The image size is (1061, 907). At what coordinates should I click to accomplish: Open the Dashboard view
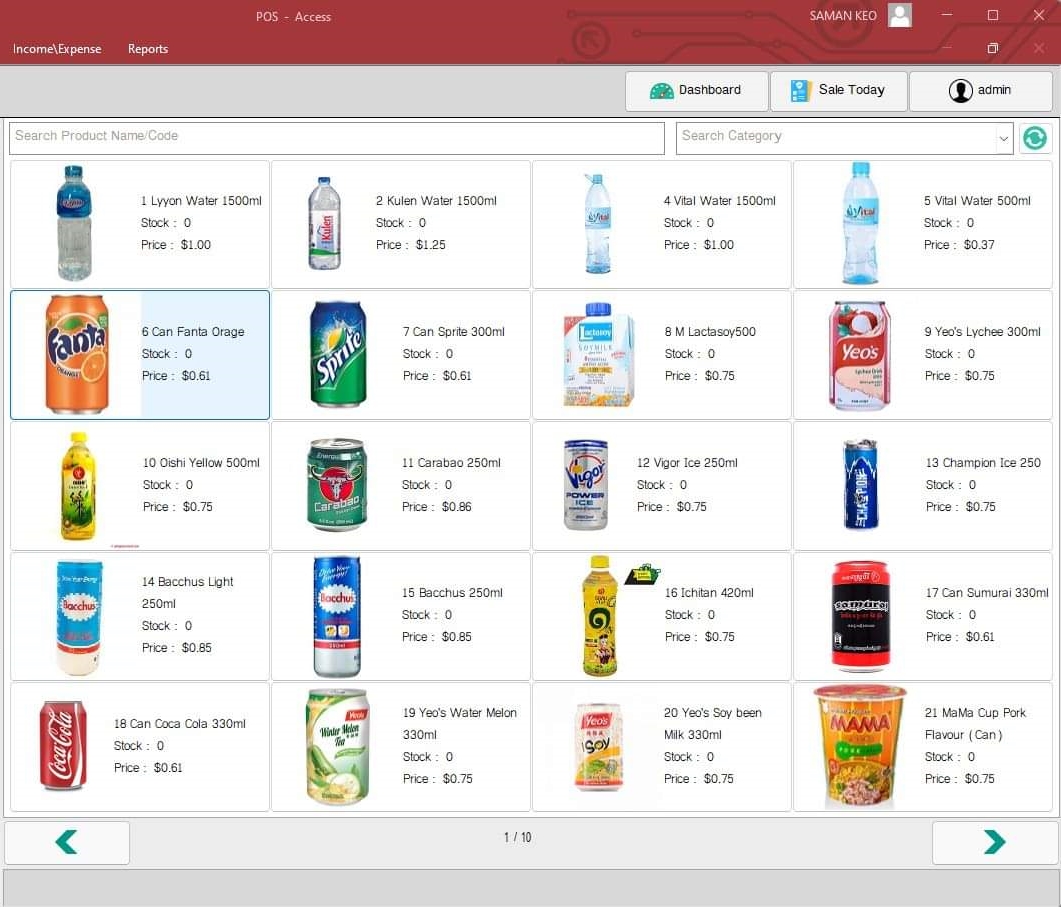(x=696, y=91)
